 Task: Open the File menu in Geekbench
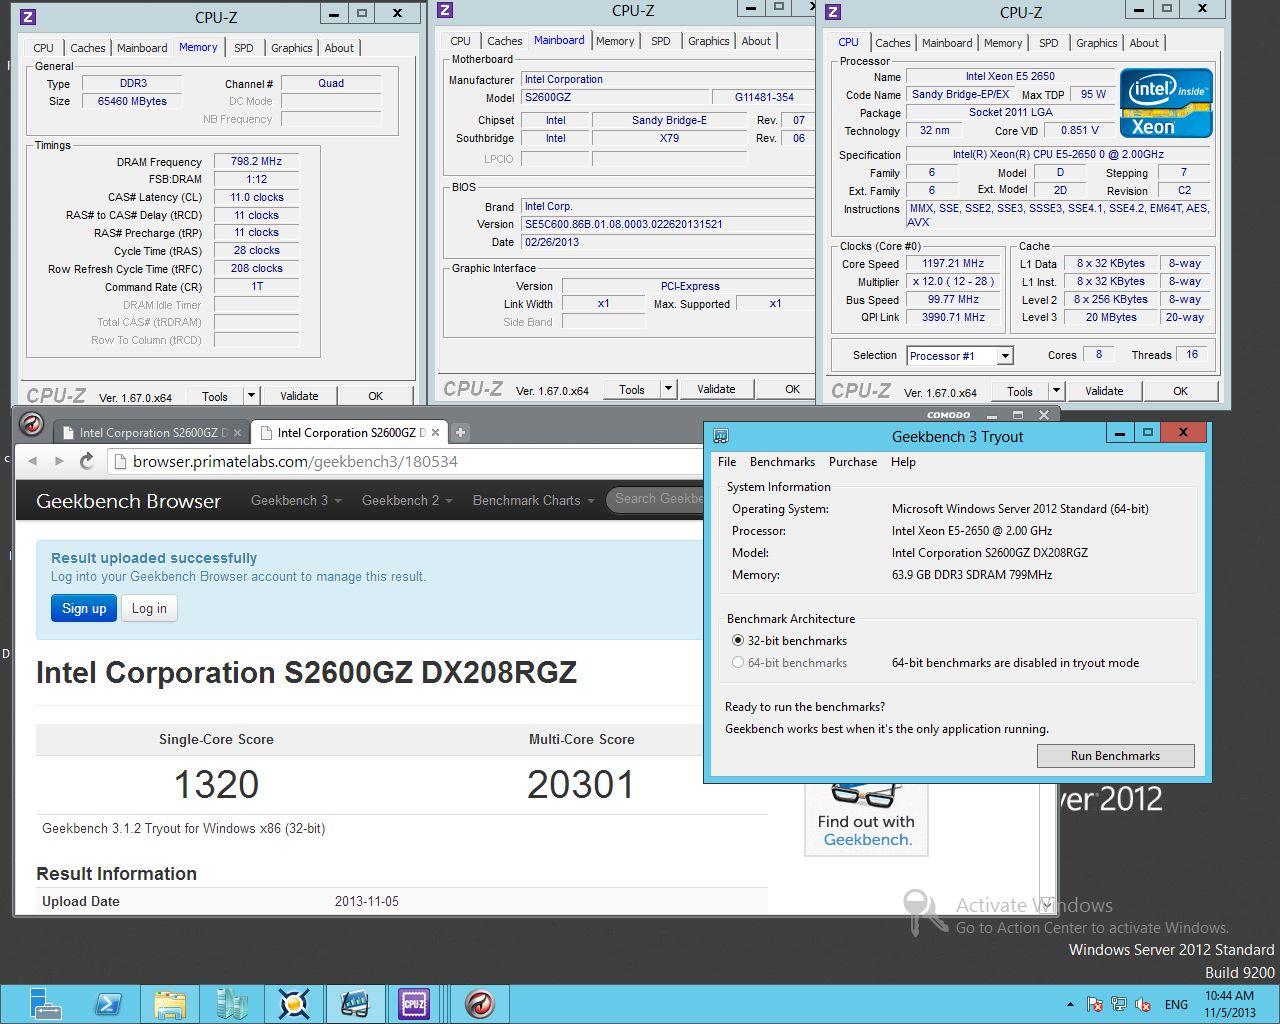pos(727,462)
